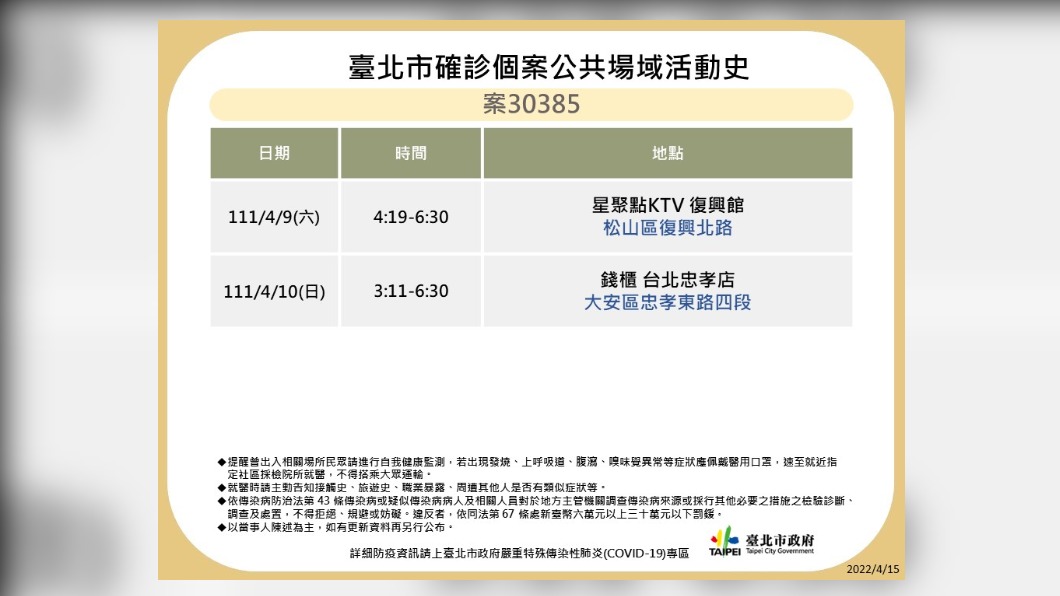The width and height of the screenshot is (1060, 596).
Task: Click the Taipei City Government logo icon
Action: (x=725, y=541)
